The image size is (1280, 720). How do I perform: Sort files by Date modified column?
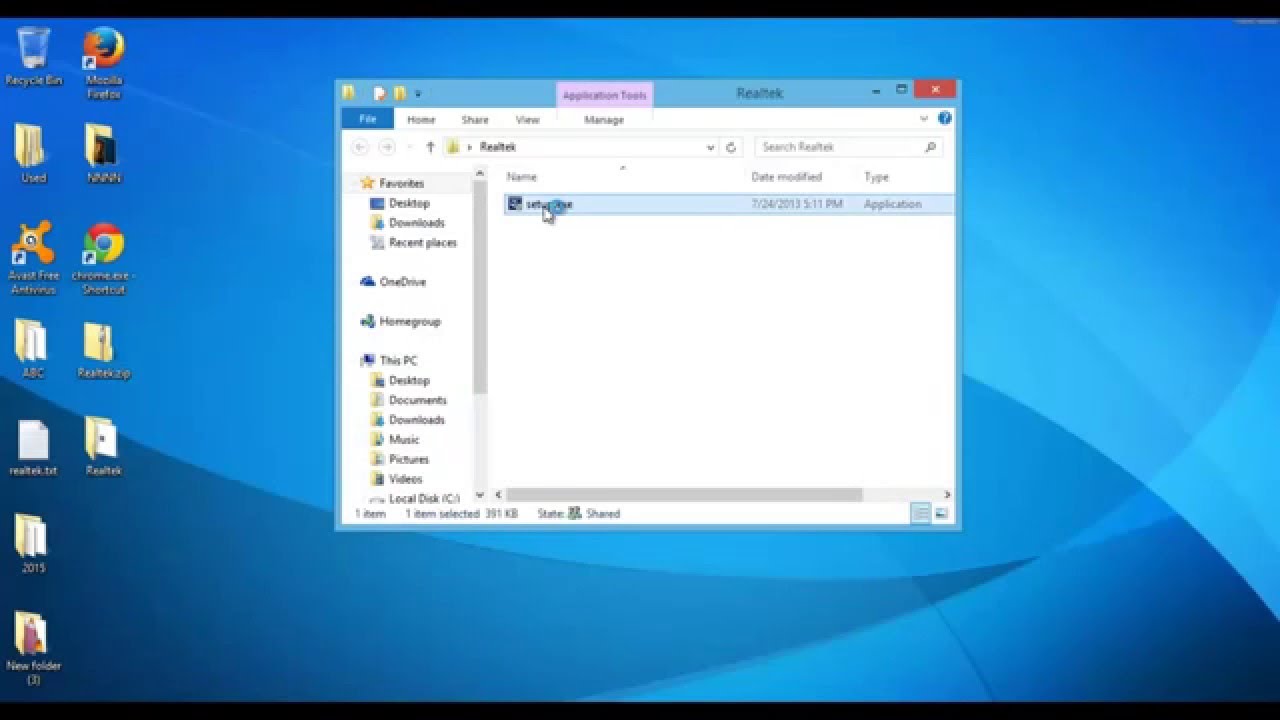(786, 177)
